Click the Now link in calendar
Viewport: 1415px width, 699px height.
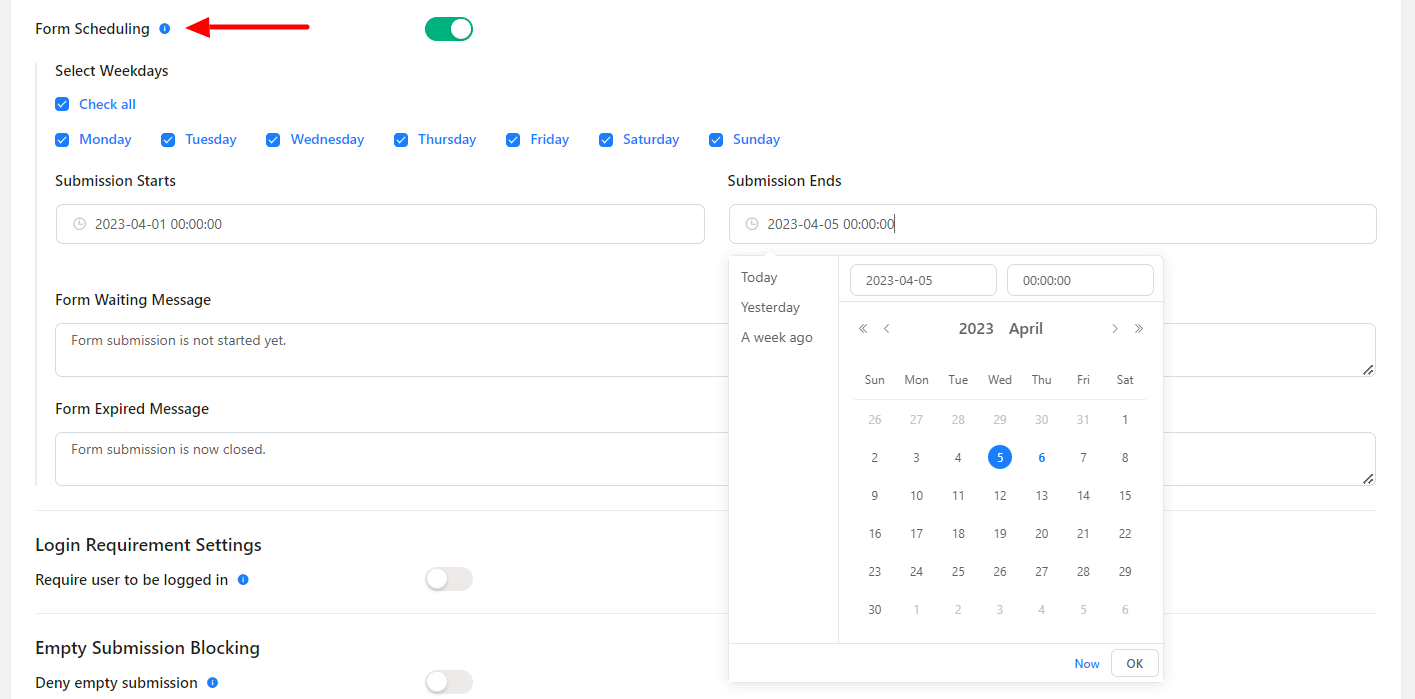[1087, 664]
